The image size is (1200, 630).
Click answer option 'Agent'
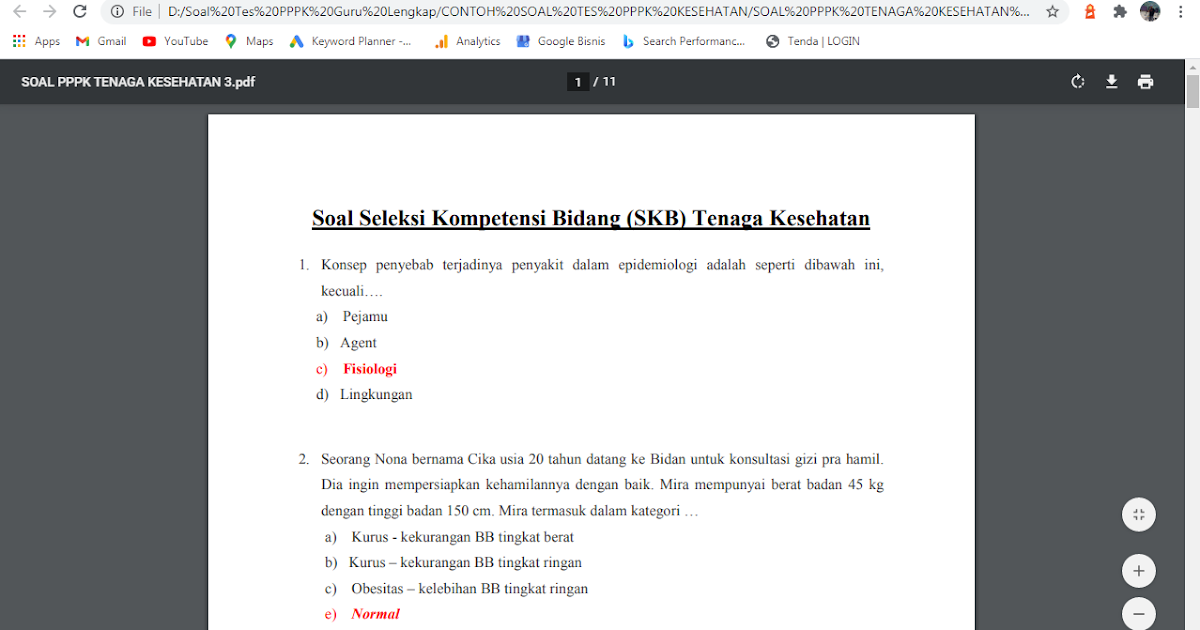click(358, 343)
